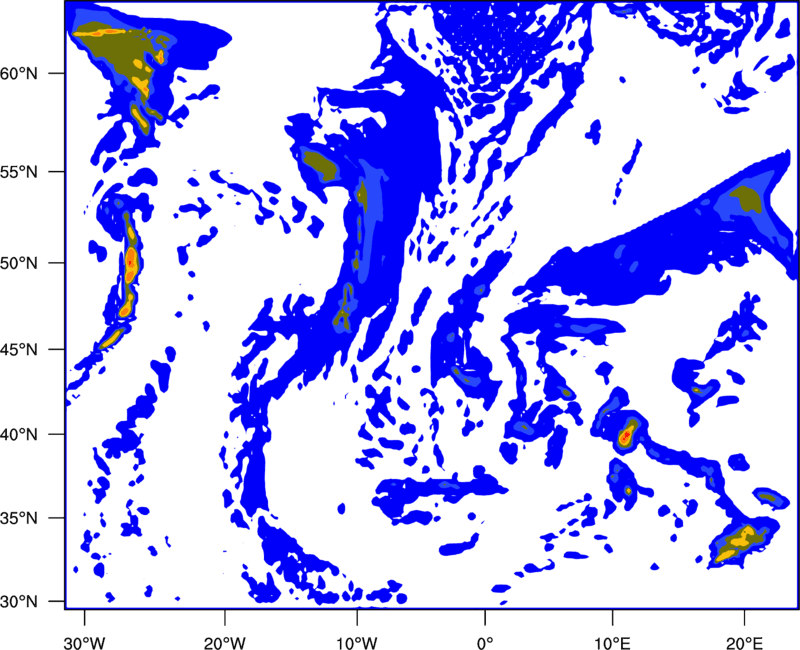The width and height of the screenshot is (800, 650).
Task: Click the 40°N latitude label
Action: (x=19, y=435)
